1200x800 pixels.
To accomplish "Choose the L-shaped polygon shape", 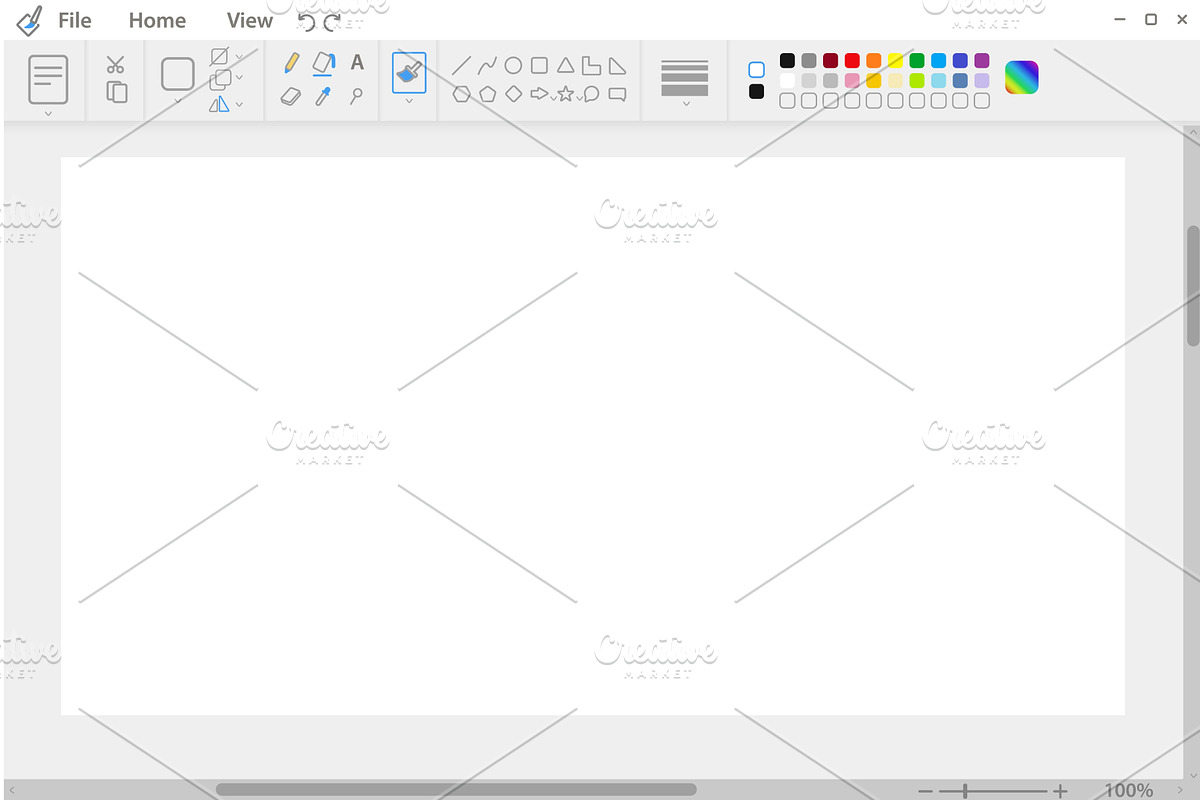I will tap(592, 66).
